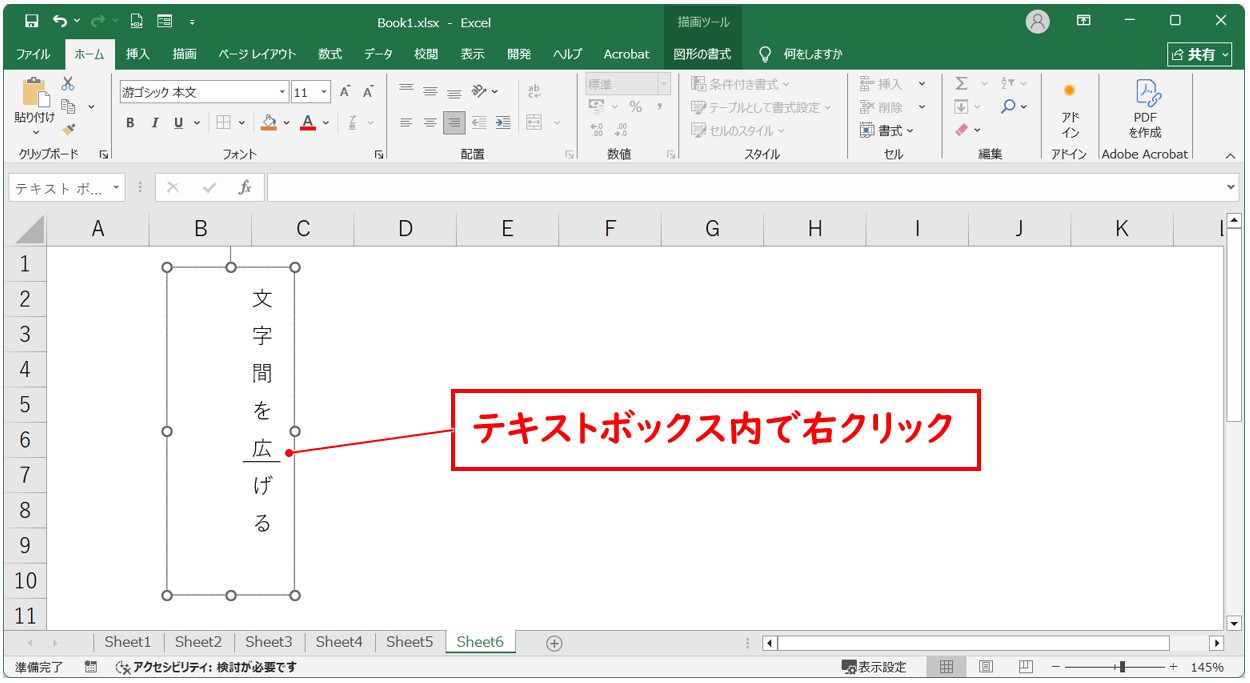Undo the last action
Viewport: 1250px width, 683px height.
pos(60,21)
